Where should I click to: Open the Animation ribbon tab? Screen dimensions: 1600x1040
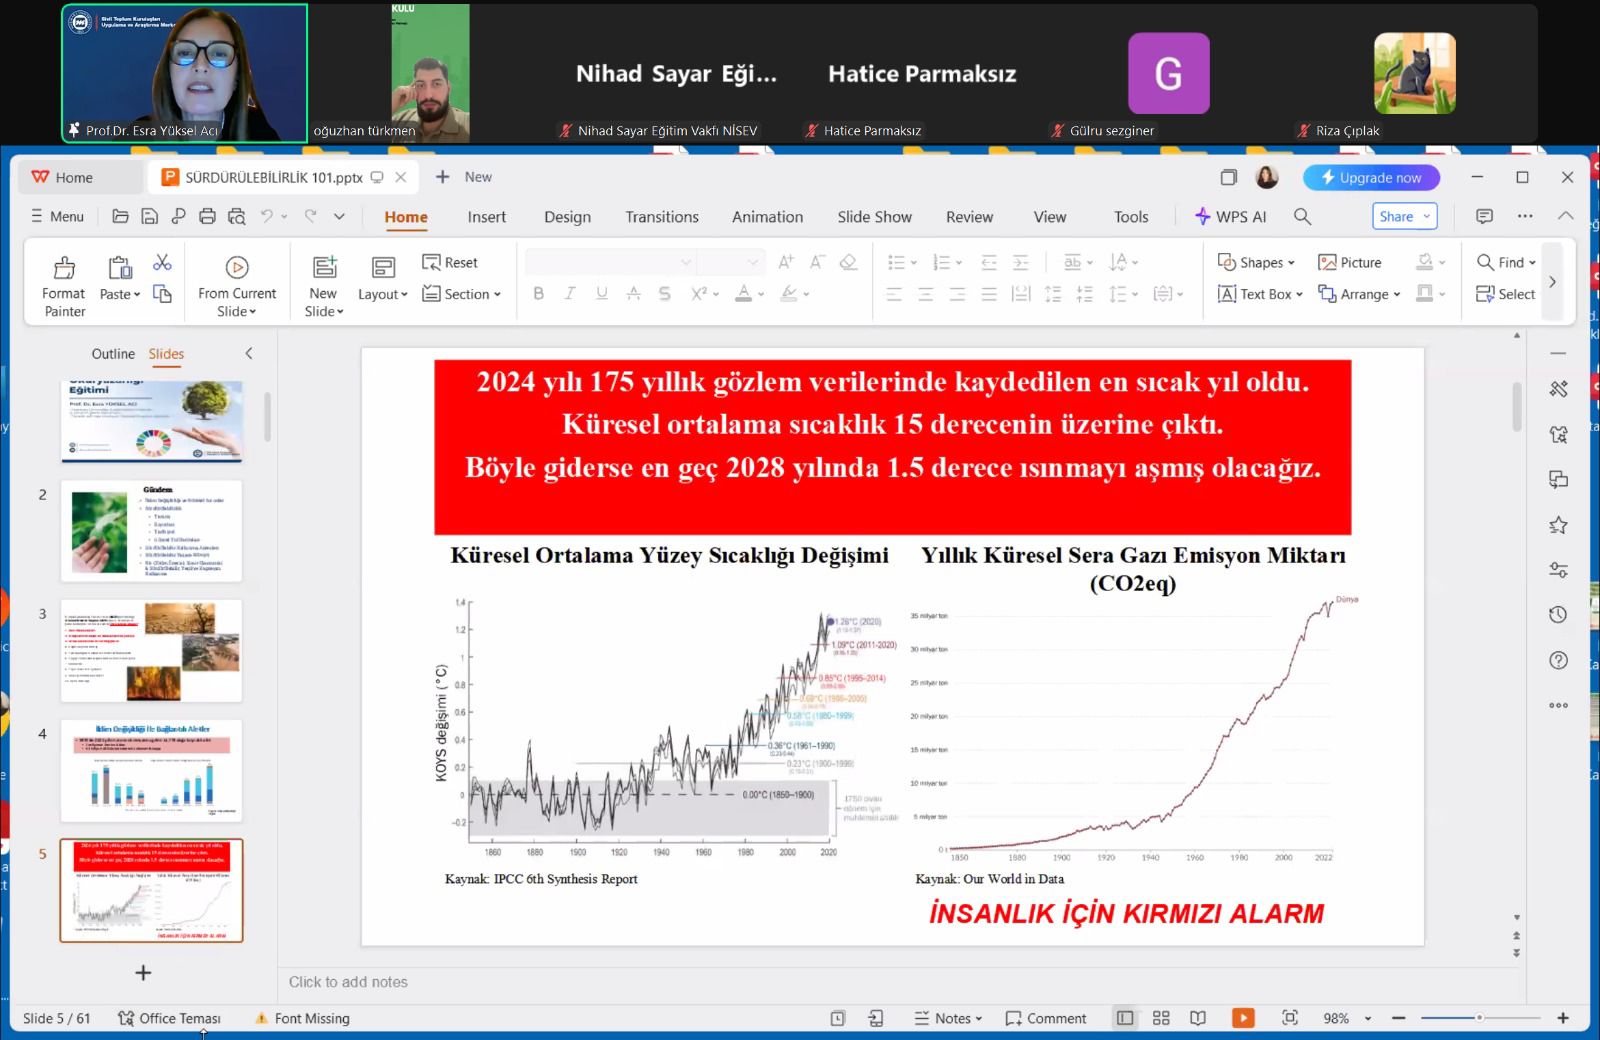pos(767,217)
